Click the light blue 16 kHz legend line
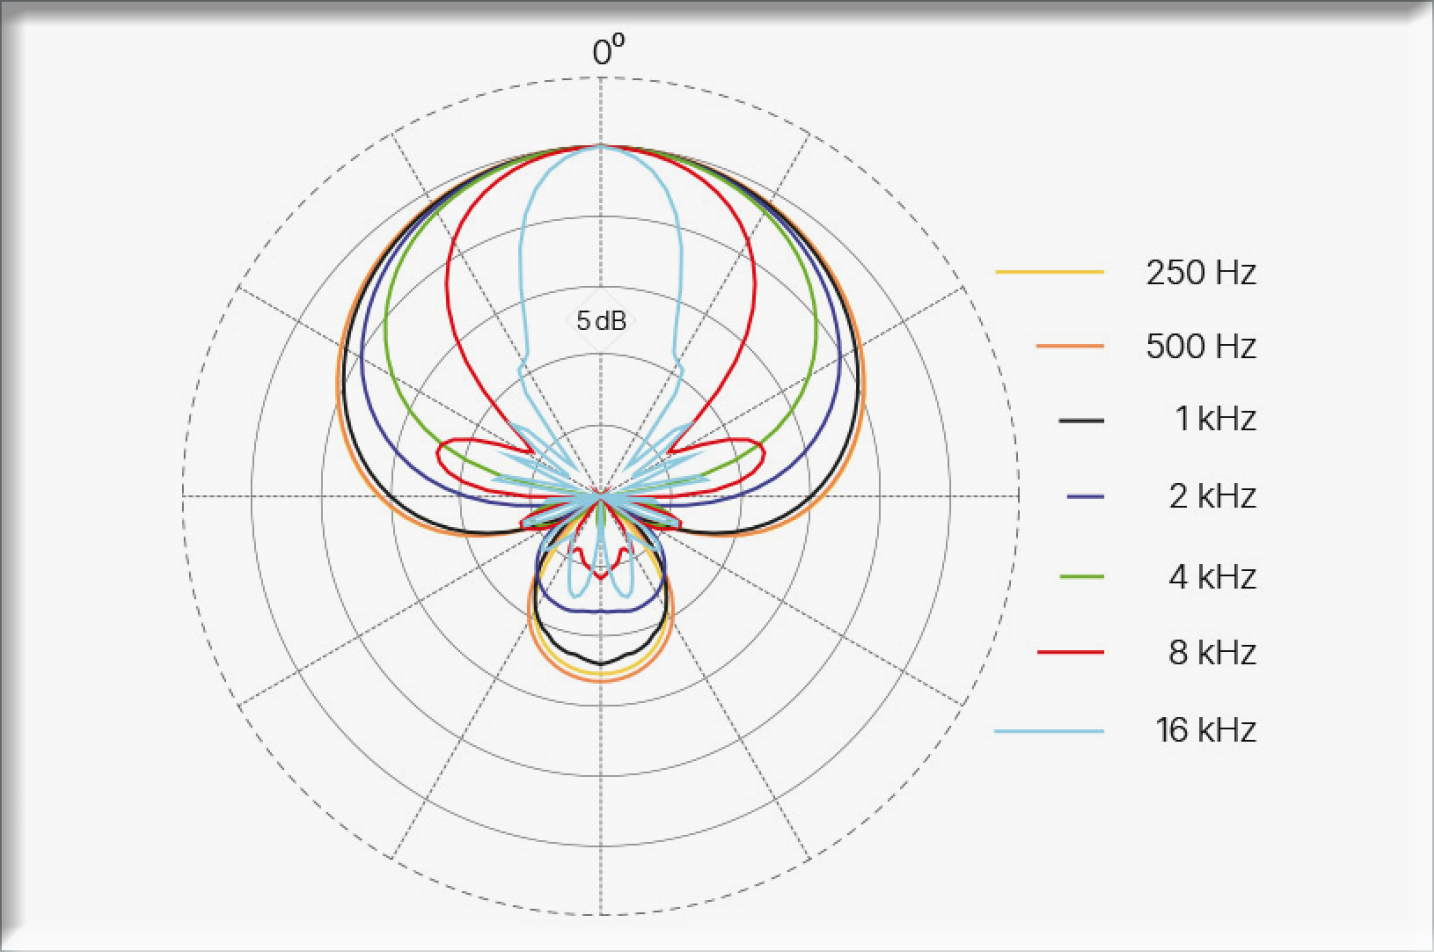The height and width of the screenshot is (952, 1434). tap(1049, 731)
